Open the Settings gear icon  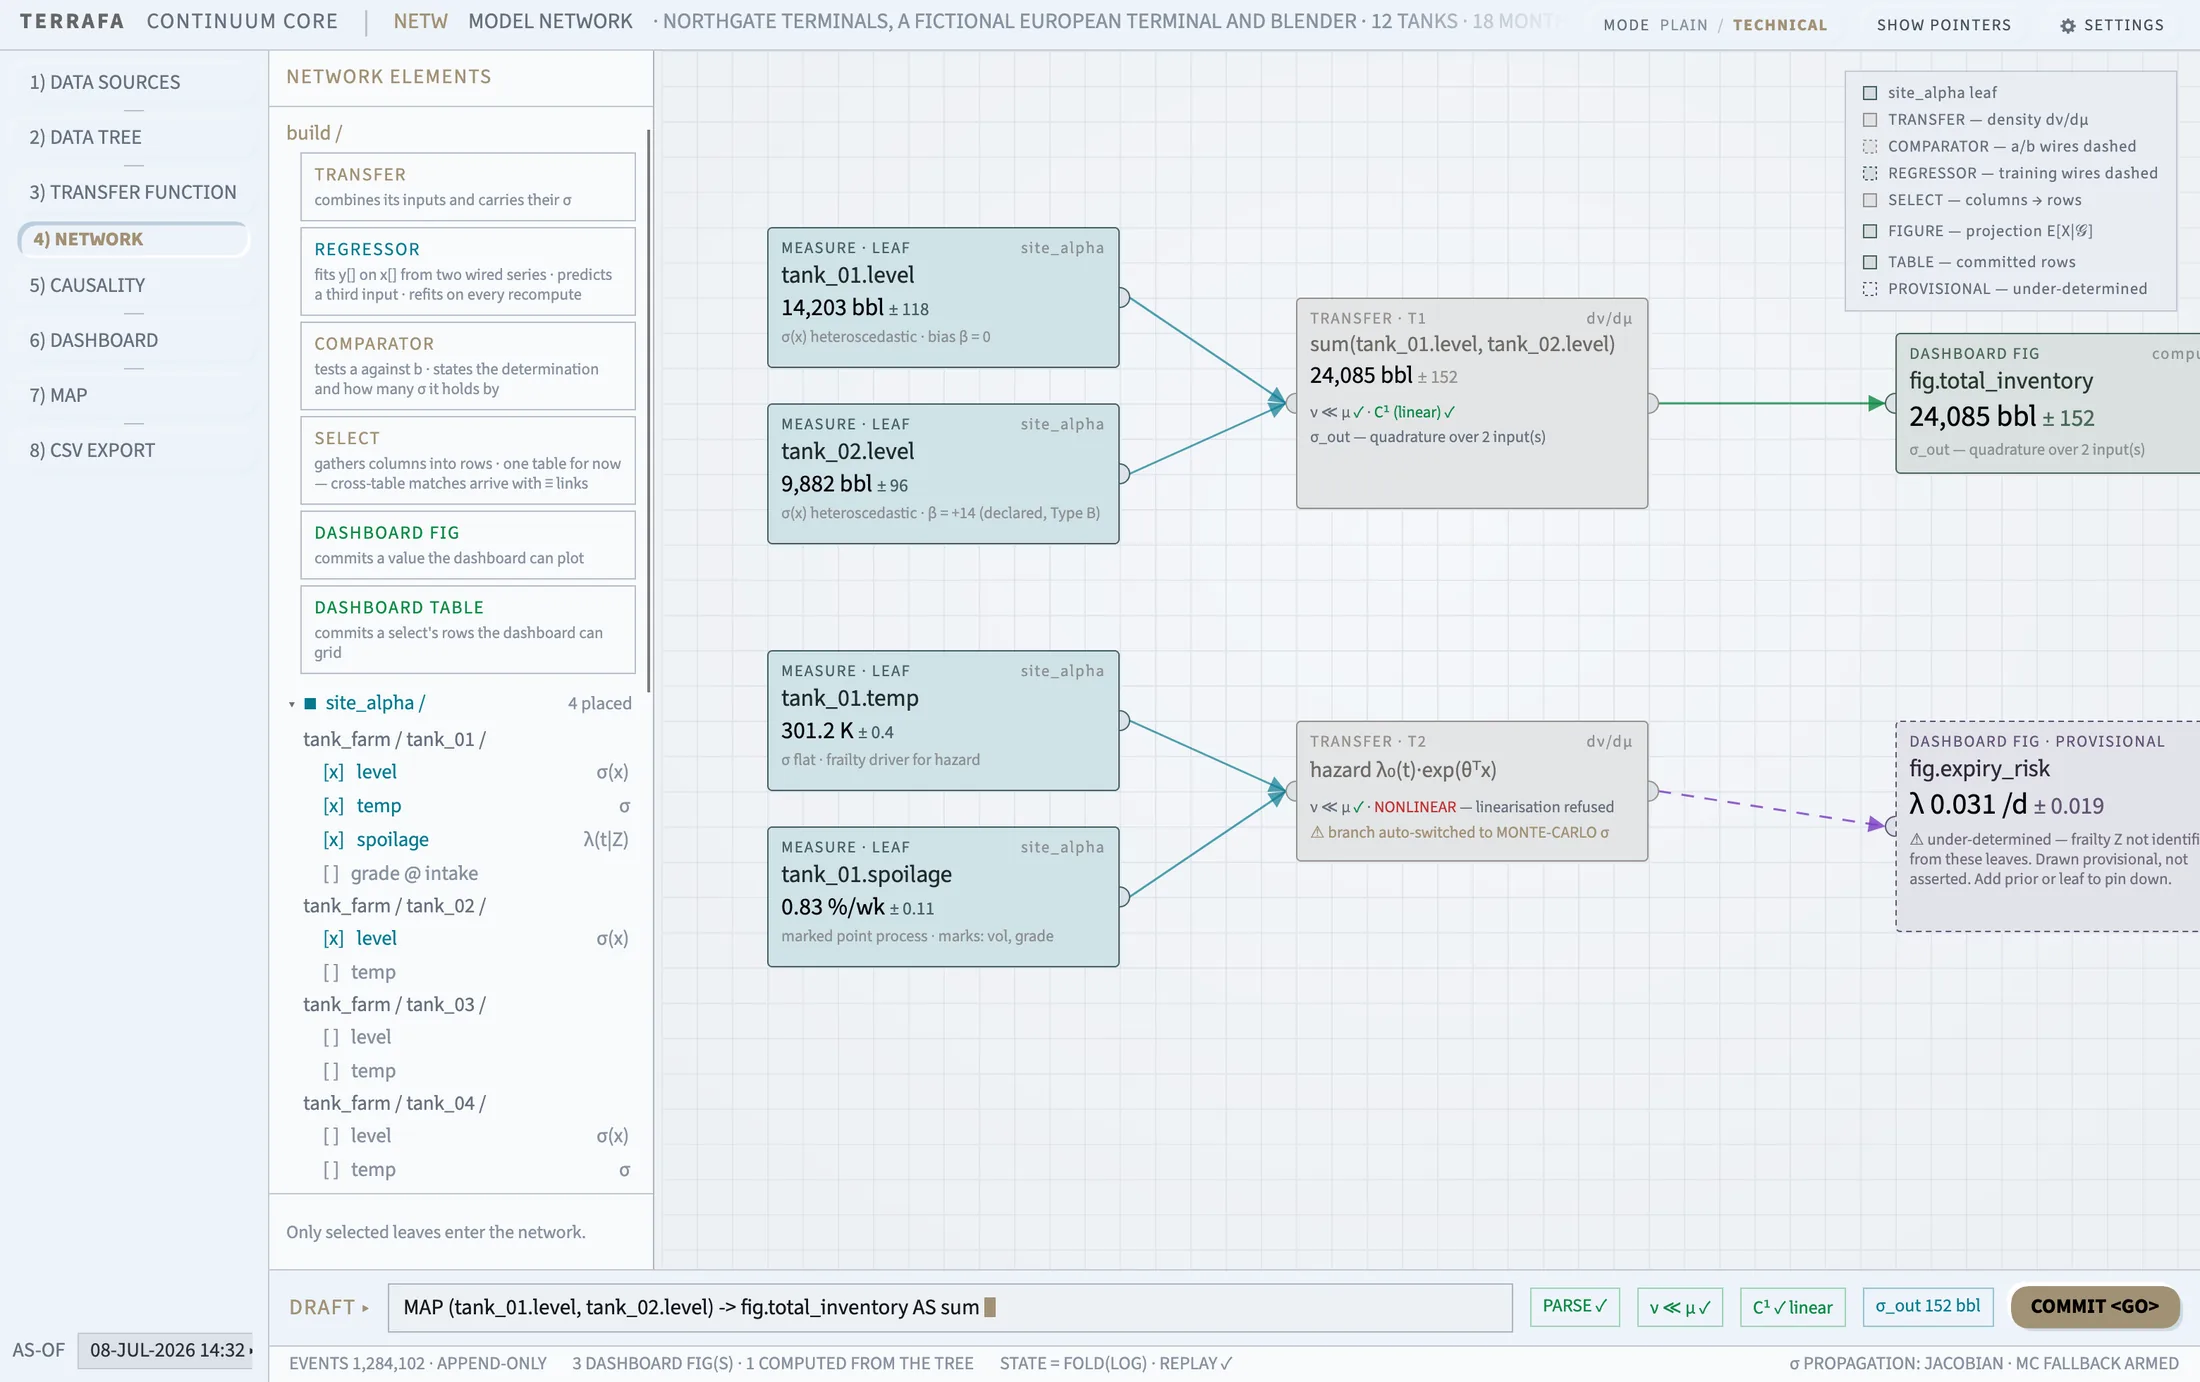point(2068,25)
